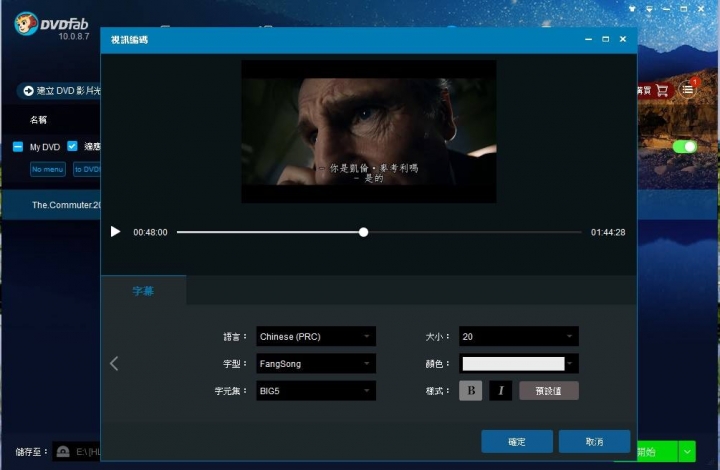Open the 字元集 BIG5 dropdown
Image resolution: width=720 pixels, height=470 pixels.
(316, 391)
